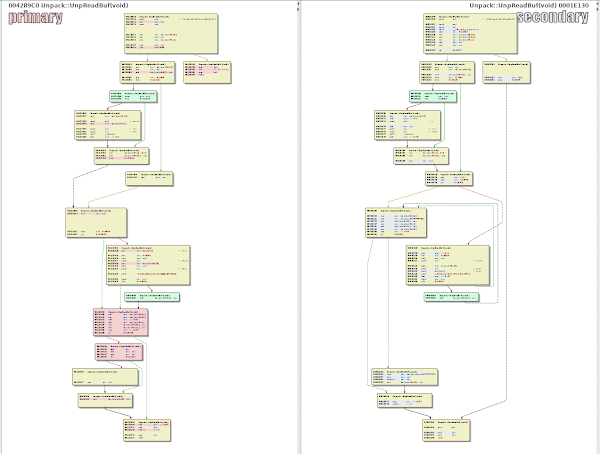The height and width of the screenshot is (454, 600).
Task: Click the right-side second-row node in primary graph
Action: point(207,71)
